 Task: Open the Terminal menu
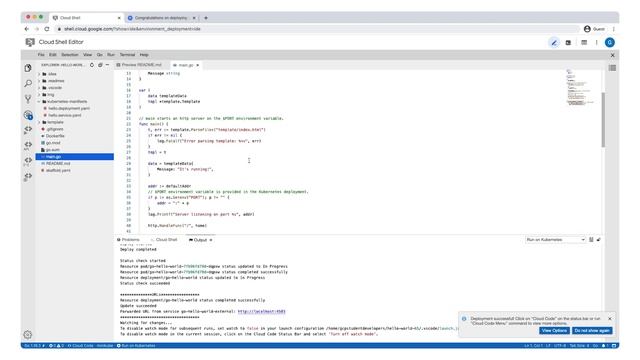[127, 55]
